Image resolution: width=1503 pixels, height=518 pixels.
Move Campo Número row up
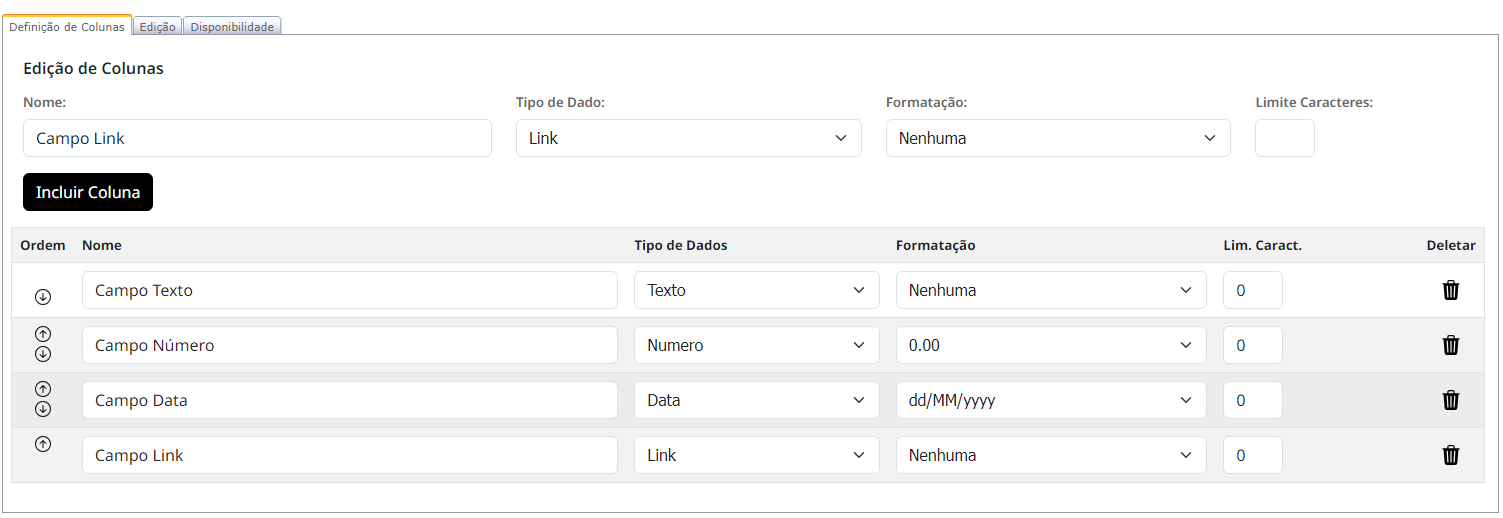[x=43, y=334]
